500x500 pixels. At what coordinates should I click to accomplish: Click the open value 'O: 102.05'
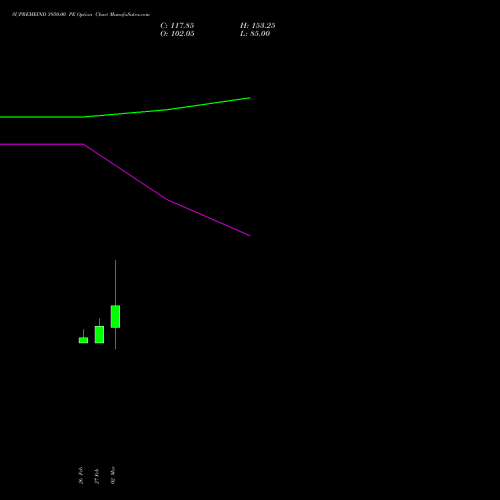(x=177, y=34)
